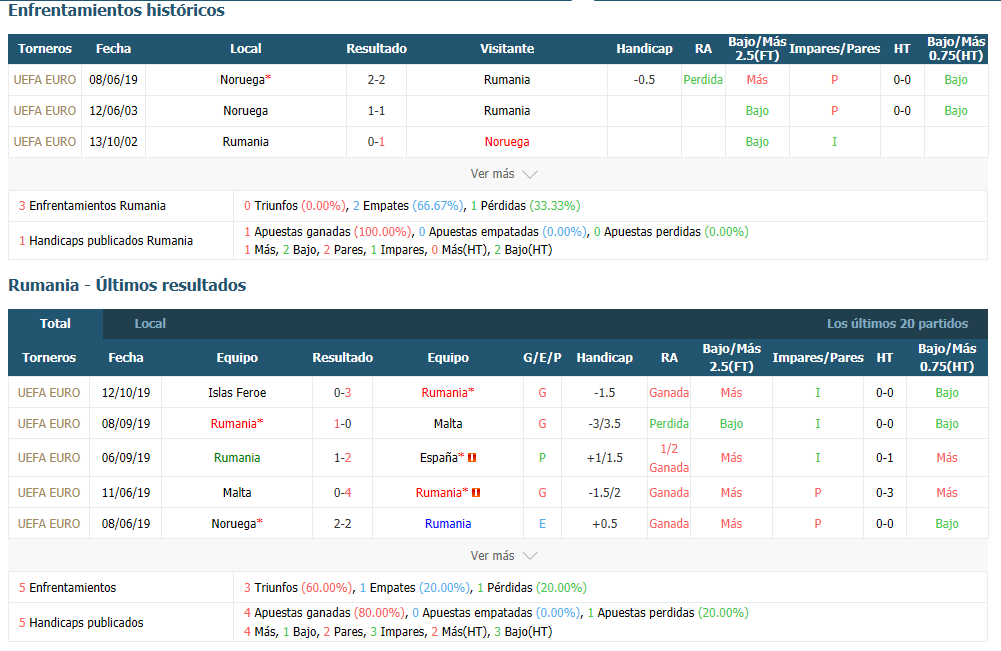Open green Rumania link in 06/09/19 row
The image size is (1001, 651).
(237, 458)
